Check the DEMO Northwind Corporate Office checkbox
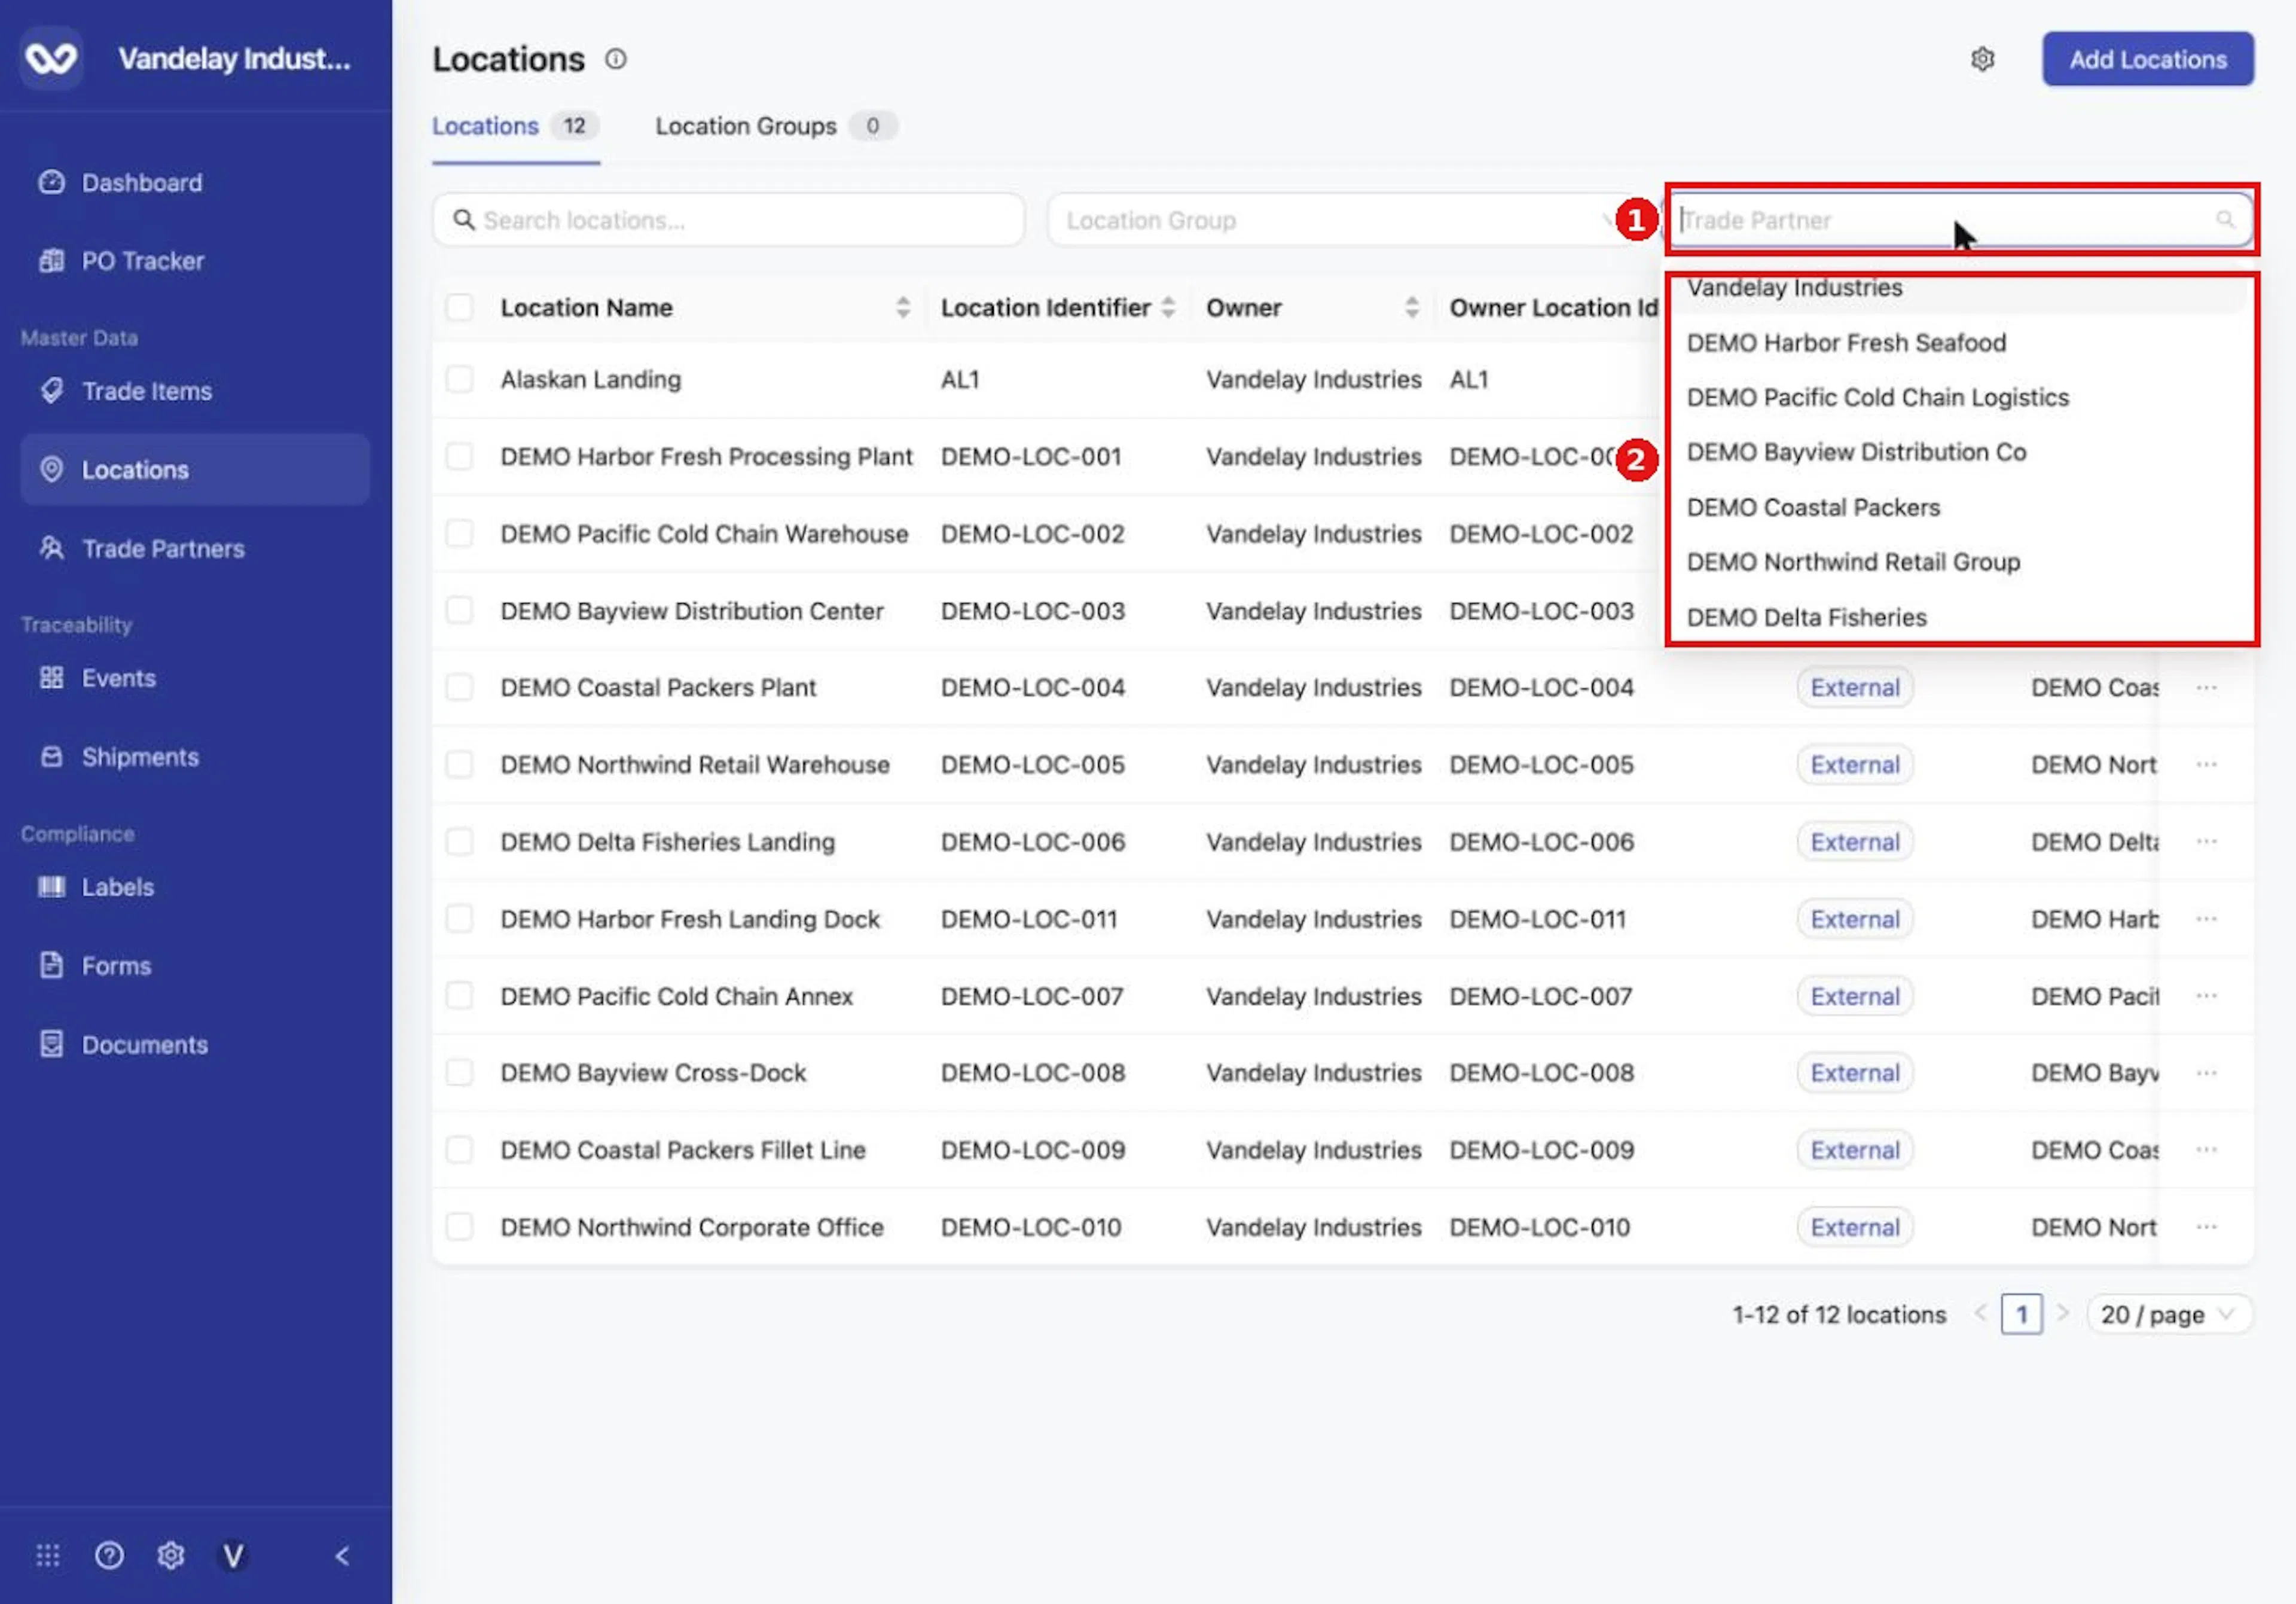The width and height of the screenshot is (2296, 1604). [459, 1226]
